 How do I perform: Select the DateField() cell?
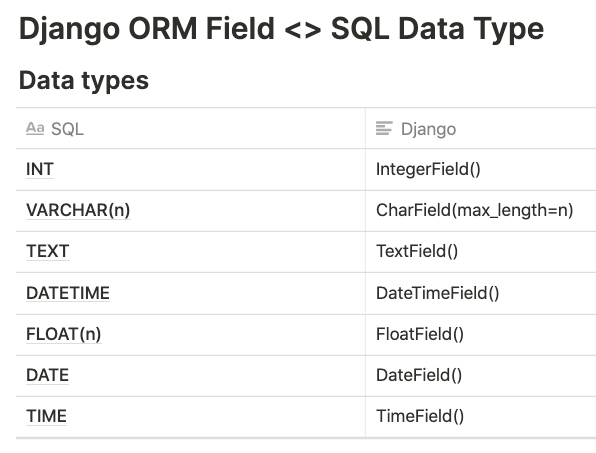(481, 376)
